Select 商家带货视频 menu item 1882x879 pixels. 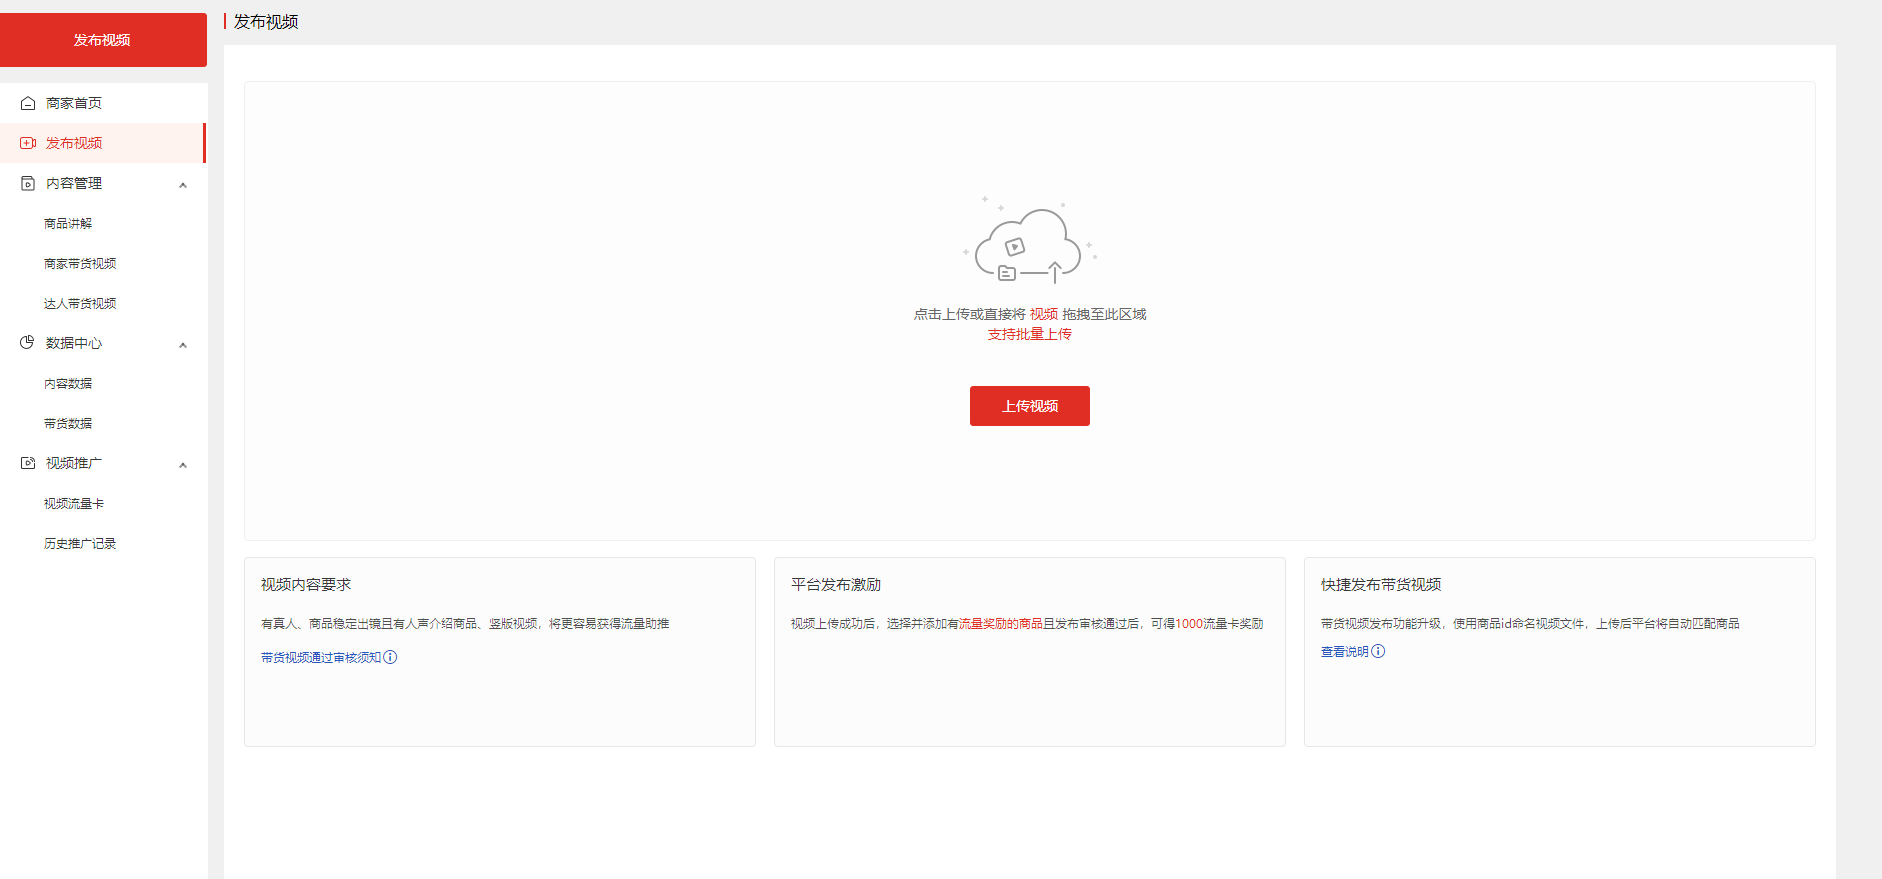80,263
